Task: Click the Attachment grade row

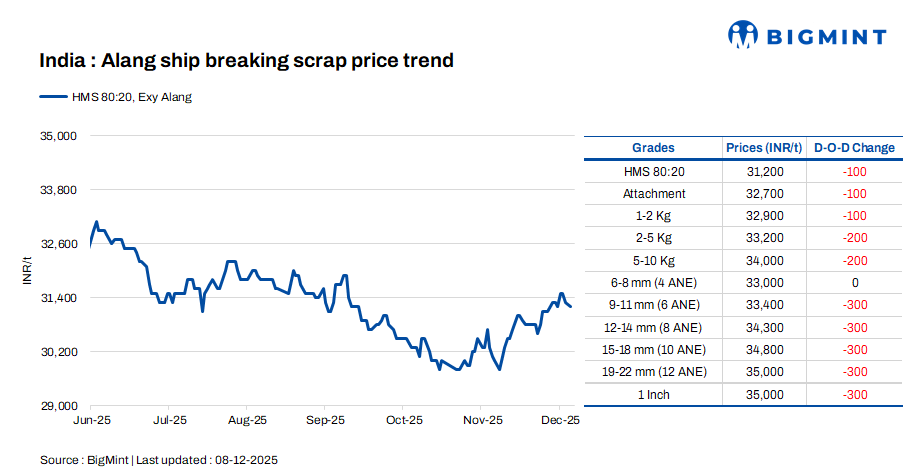Action: pyautogui.click(x=654, y=194)
